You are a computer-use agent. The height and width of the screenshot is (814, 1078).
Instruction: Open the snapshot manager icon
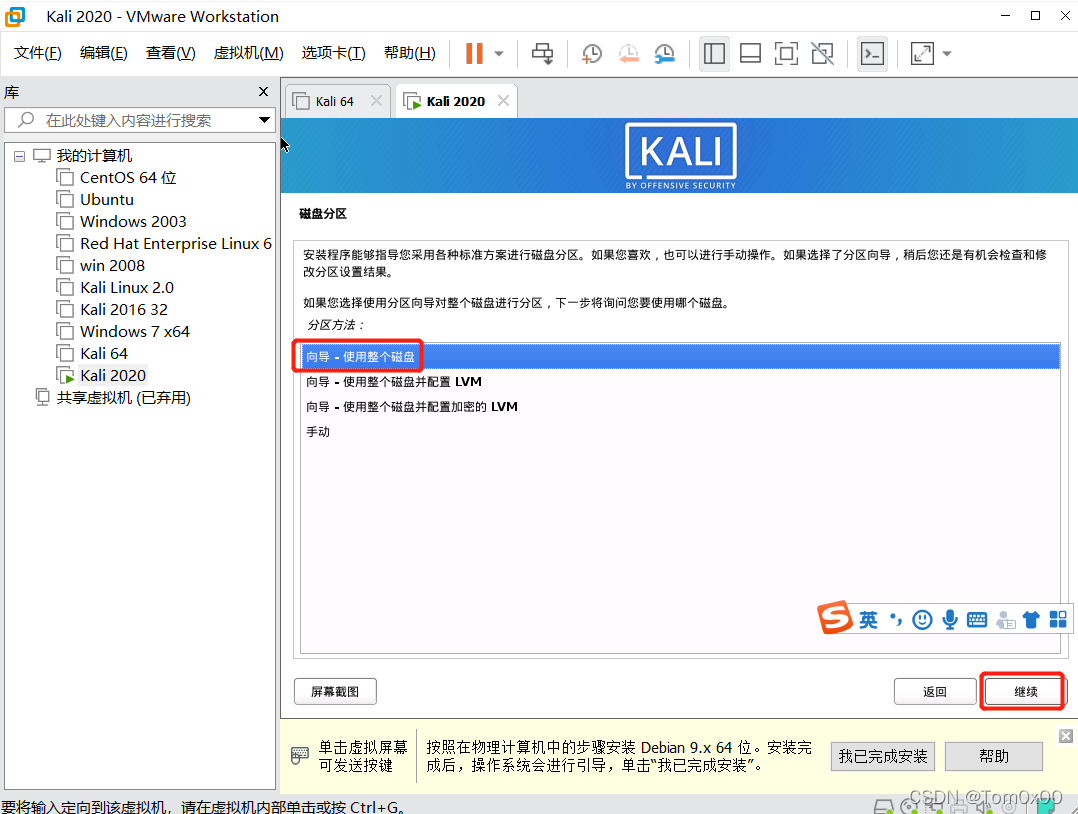(664, 54)
